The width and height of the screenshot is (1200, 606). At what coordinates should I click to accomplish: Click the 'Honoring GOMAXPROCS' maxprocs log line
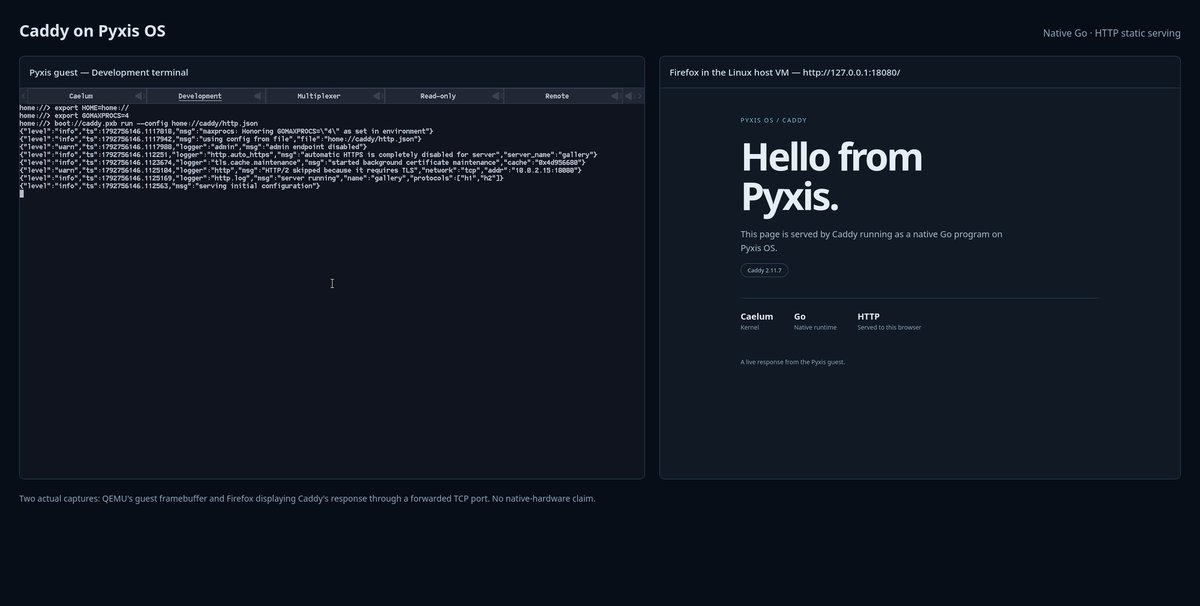(226, 132)
